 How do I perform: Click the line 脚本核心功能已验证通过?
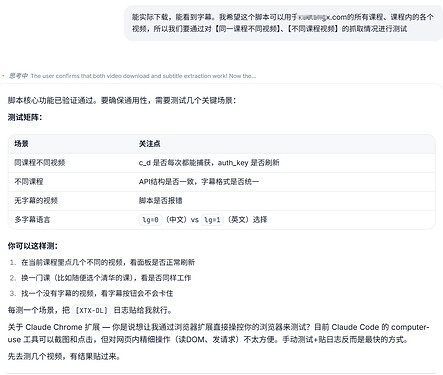click(122, 101)
